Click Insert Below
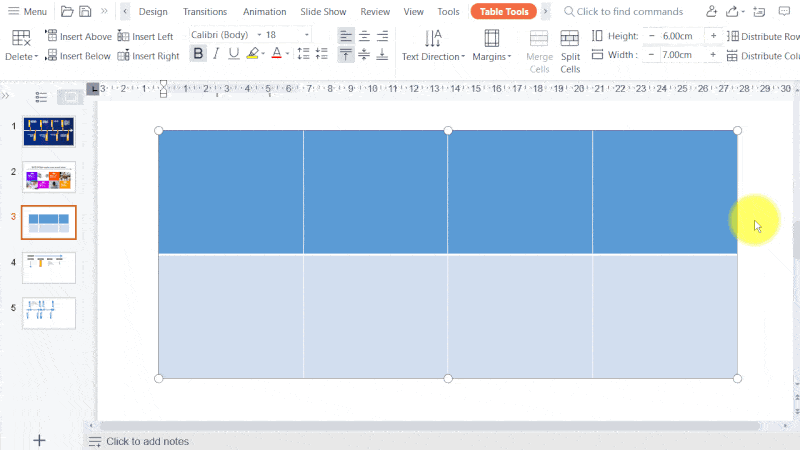 (x=78, y=56)
